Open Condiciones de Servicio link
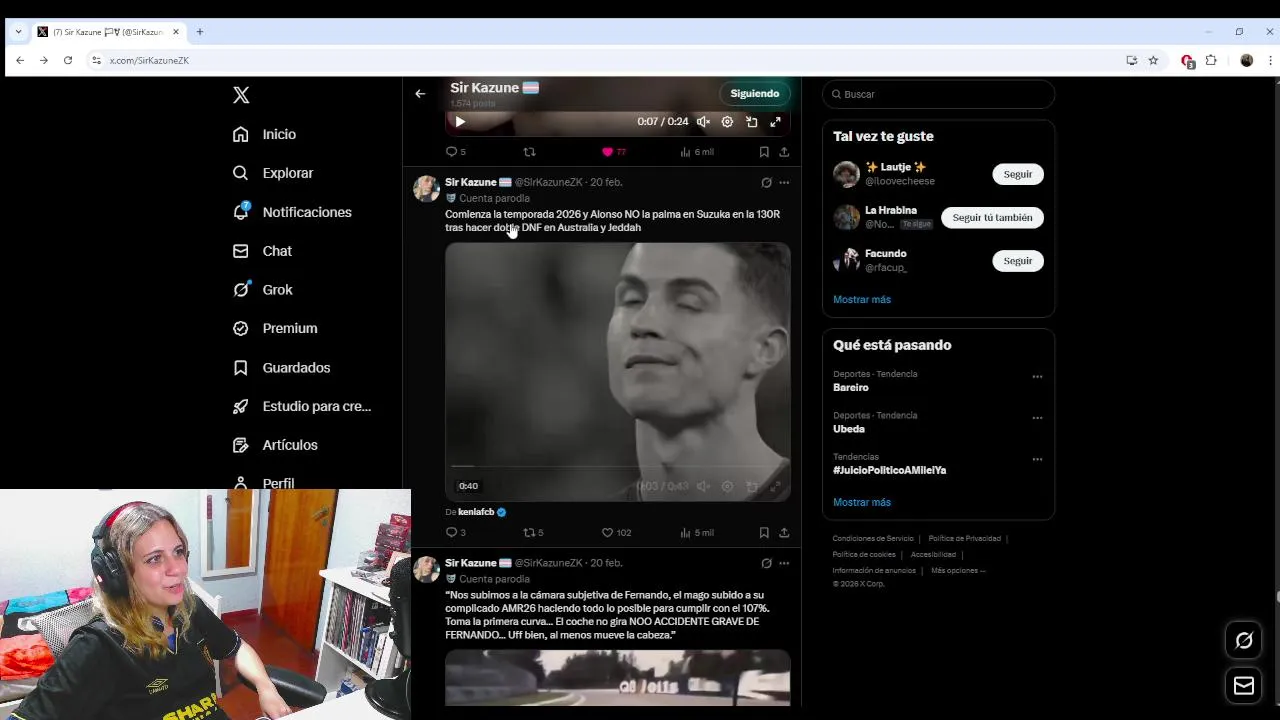1280x720 pixels. pyautogui.click(x=873, y=539)
